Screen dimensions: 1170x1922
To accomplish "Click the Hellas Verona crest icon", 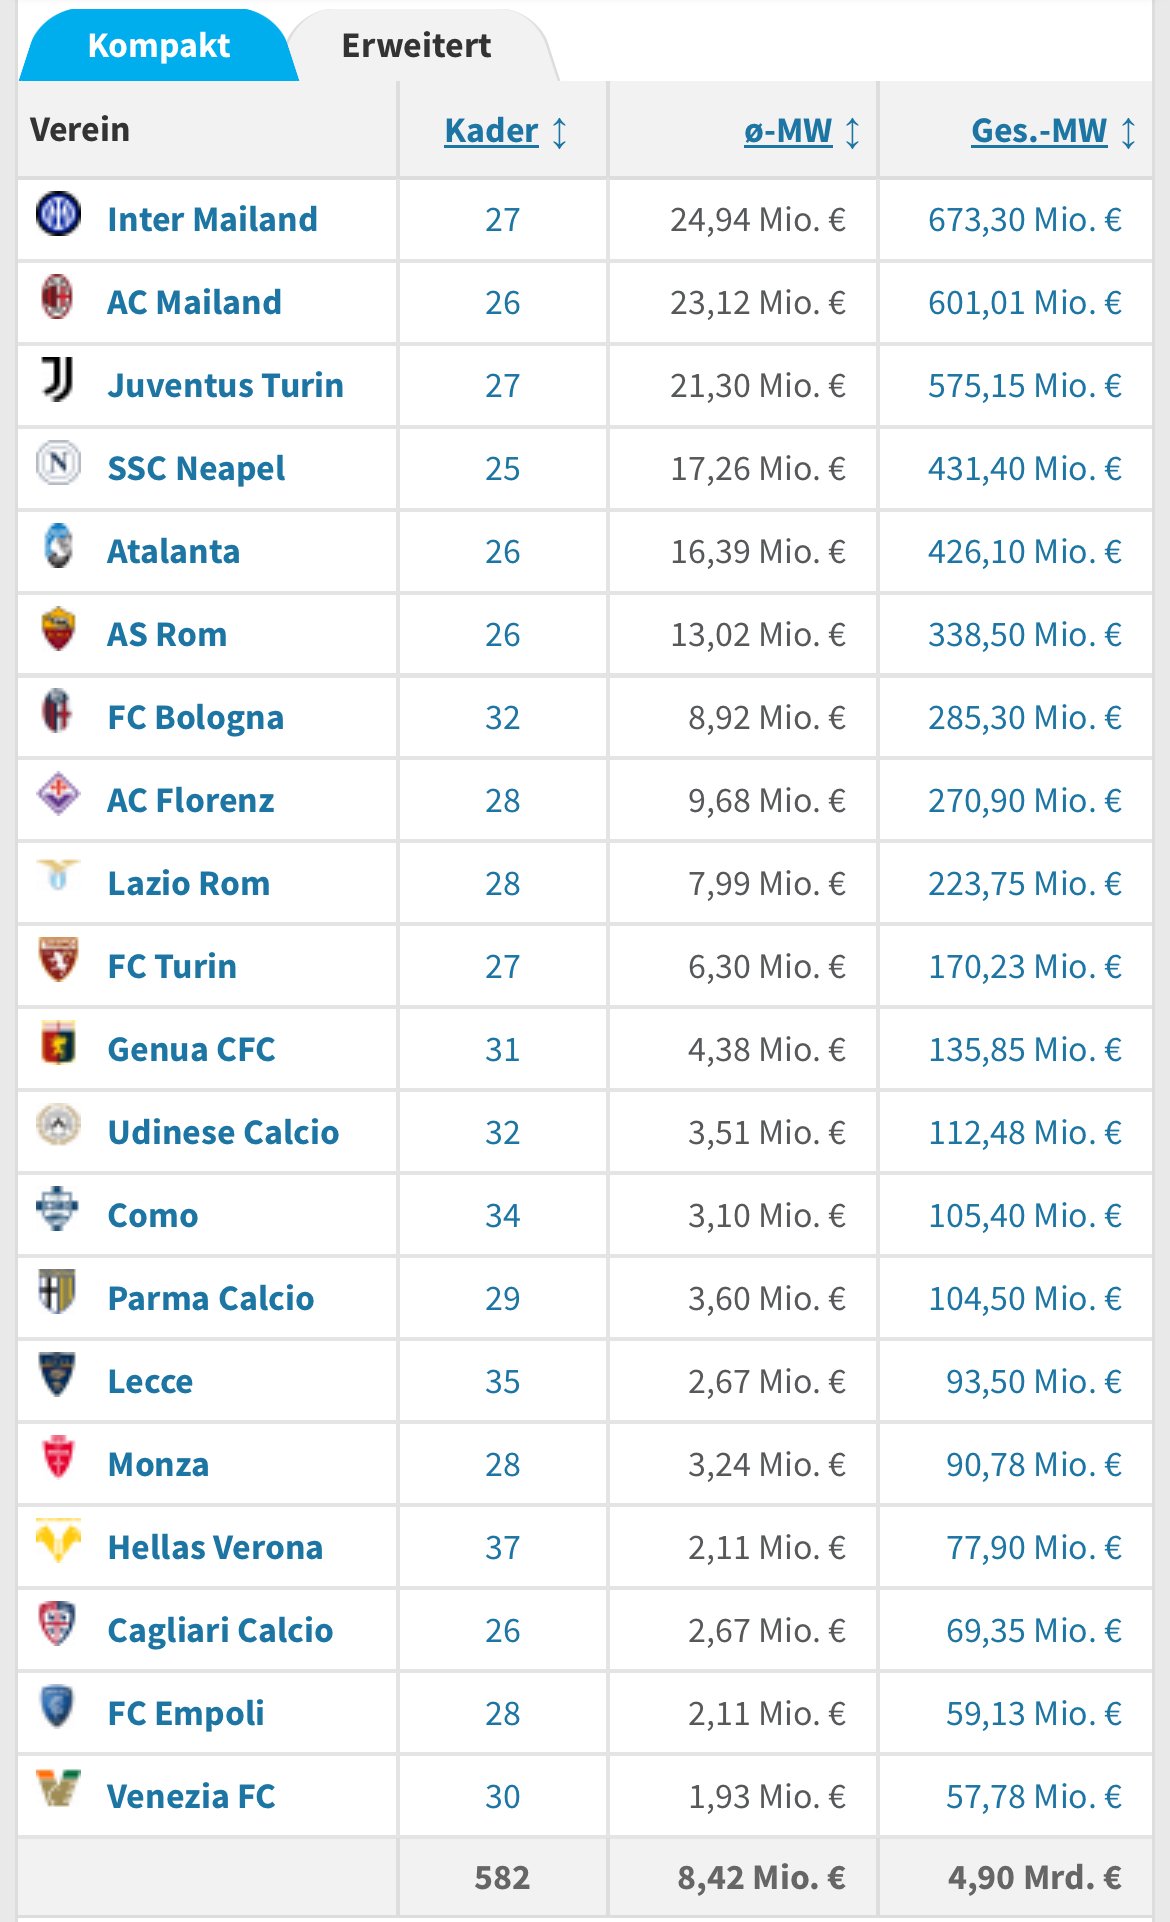I will click(x=58, y=1542).
